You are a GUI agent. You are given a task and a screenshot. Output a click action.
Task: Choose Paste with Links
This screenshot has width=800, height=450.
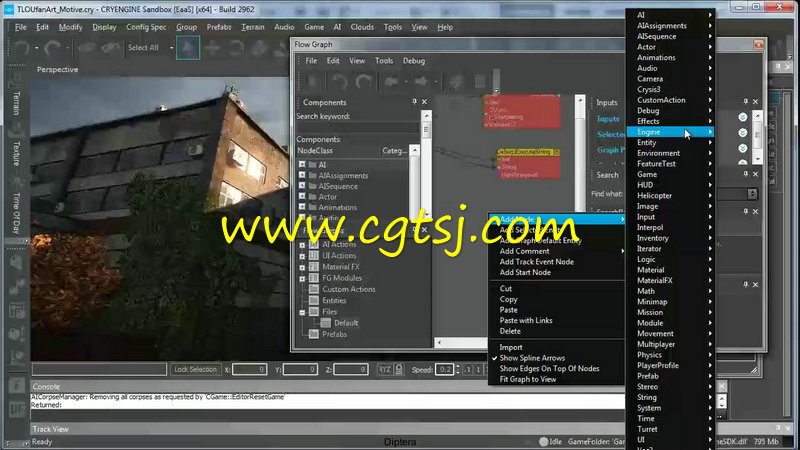[526, 320]
